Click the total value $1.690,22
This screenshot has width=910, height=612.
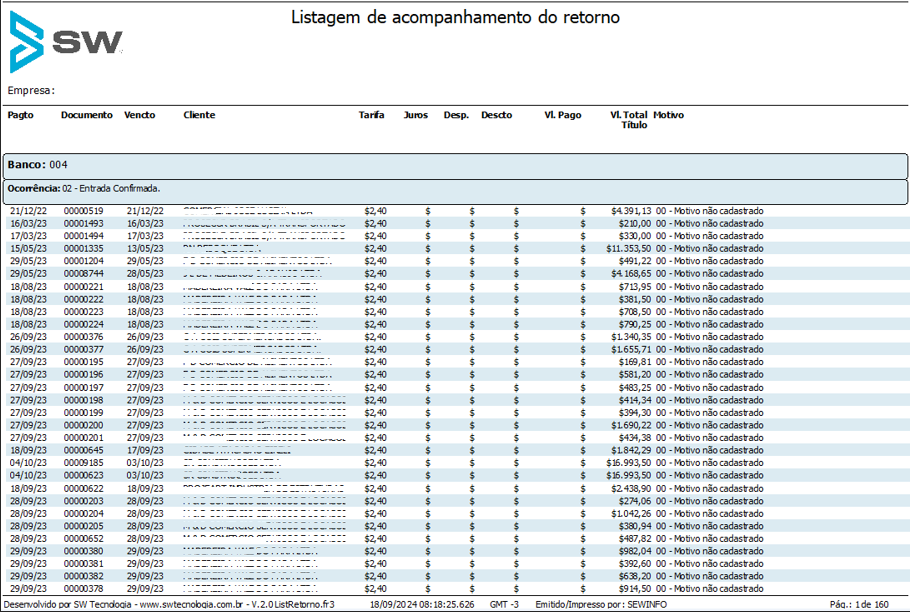click(x=631, y=426)
